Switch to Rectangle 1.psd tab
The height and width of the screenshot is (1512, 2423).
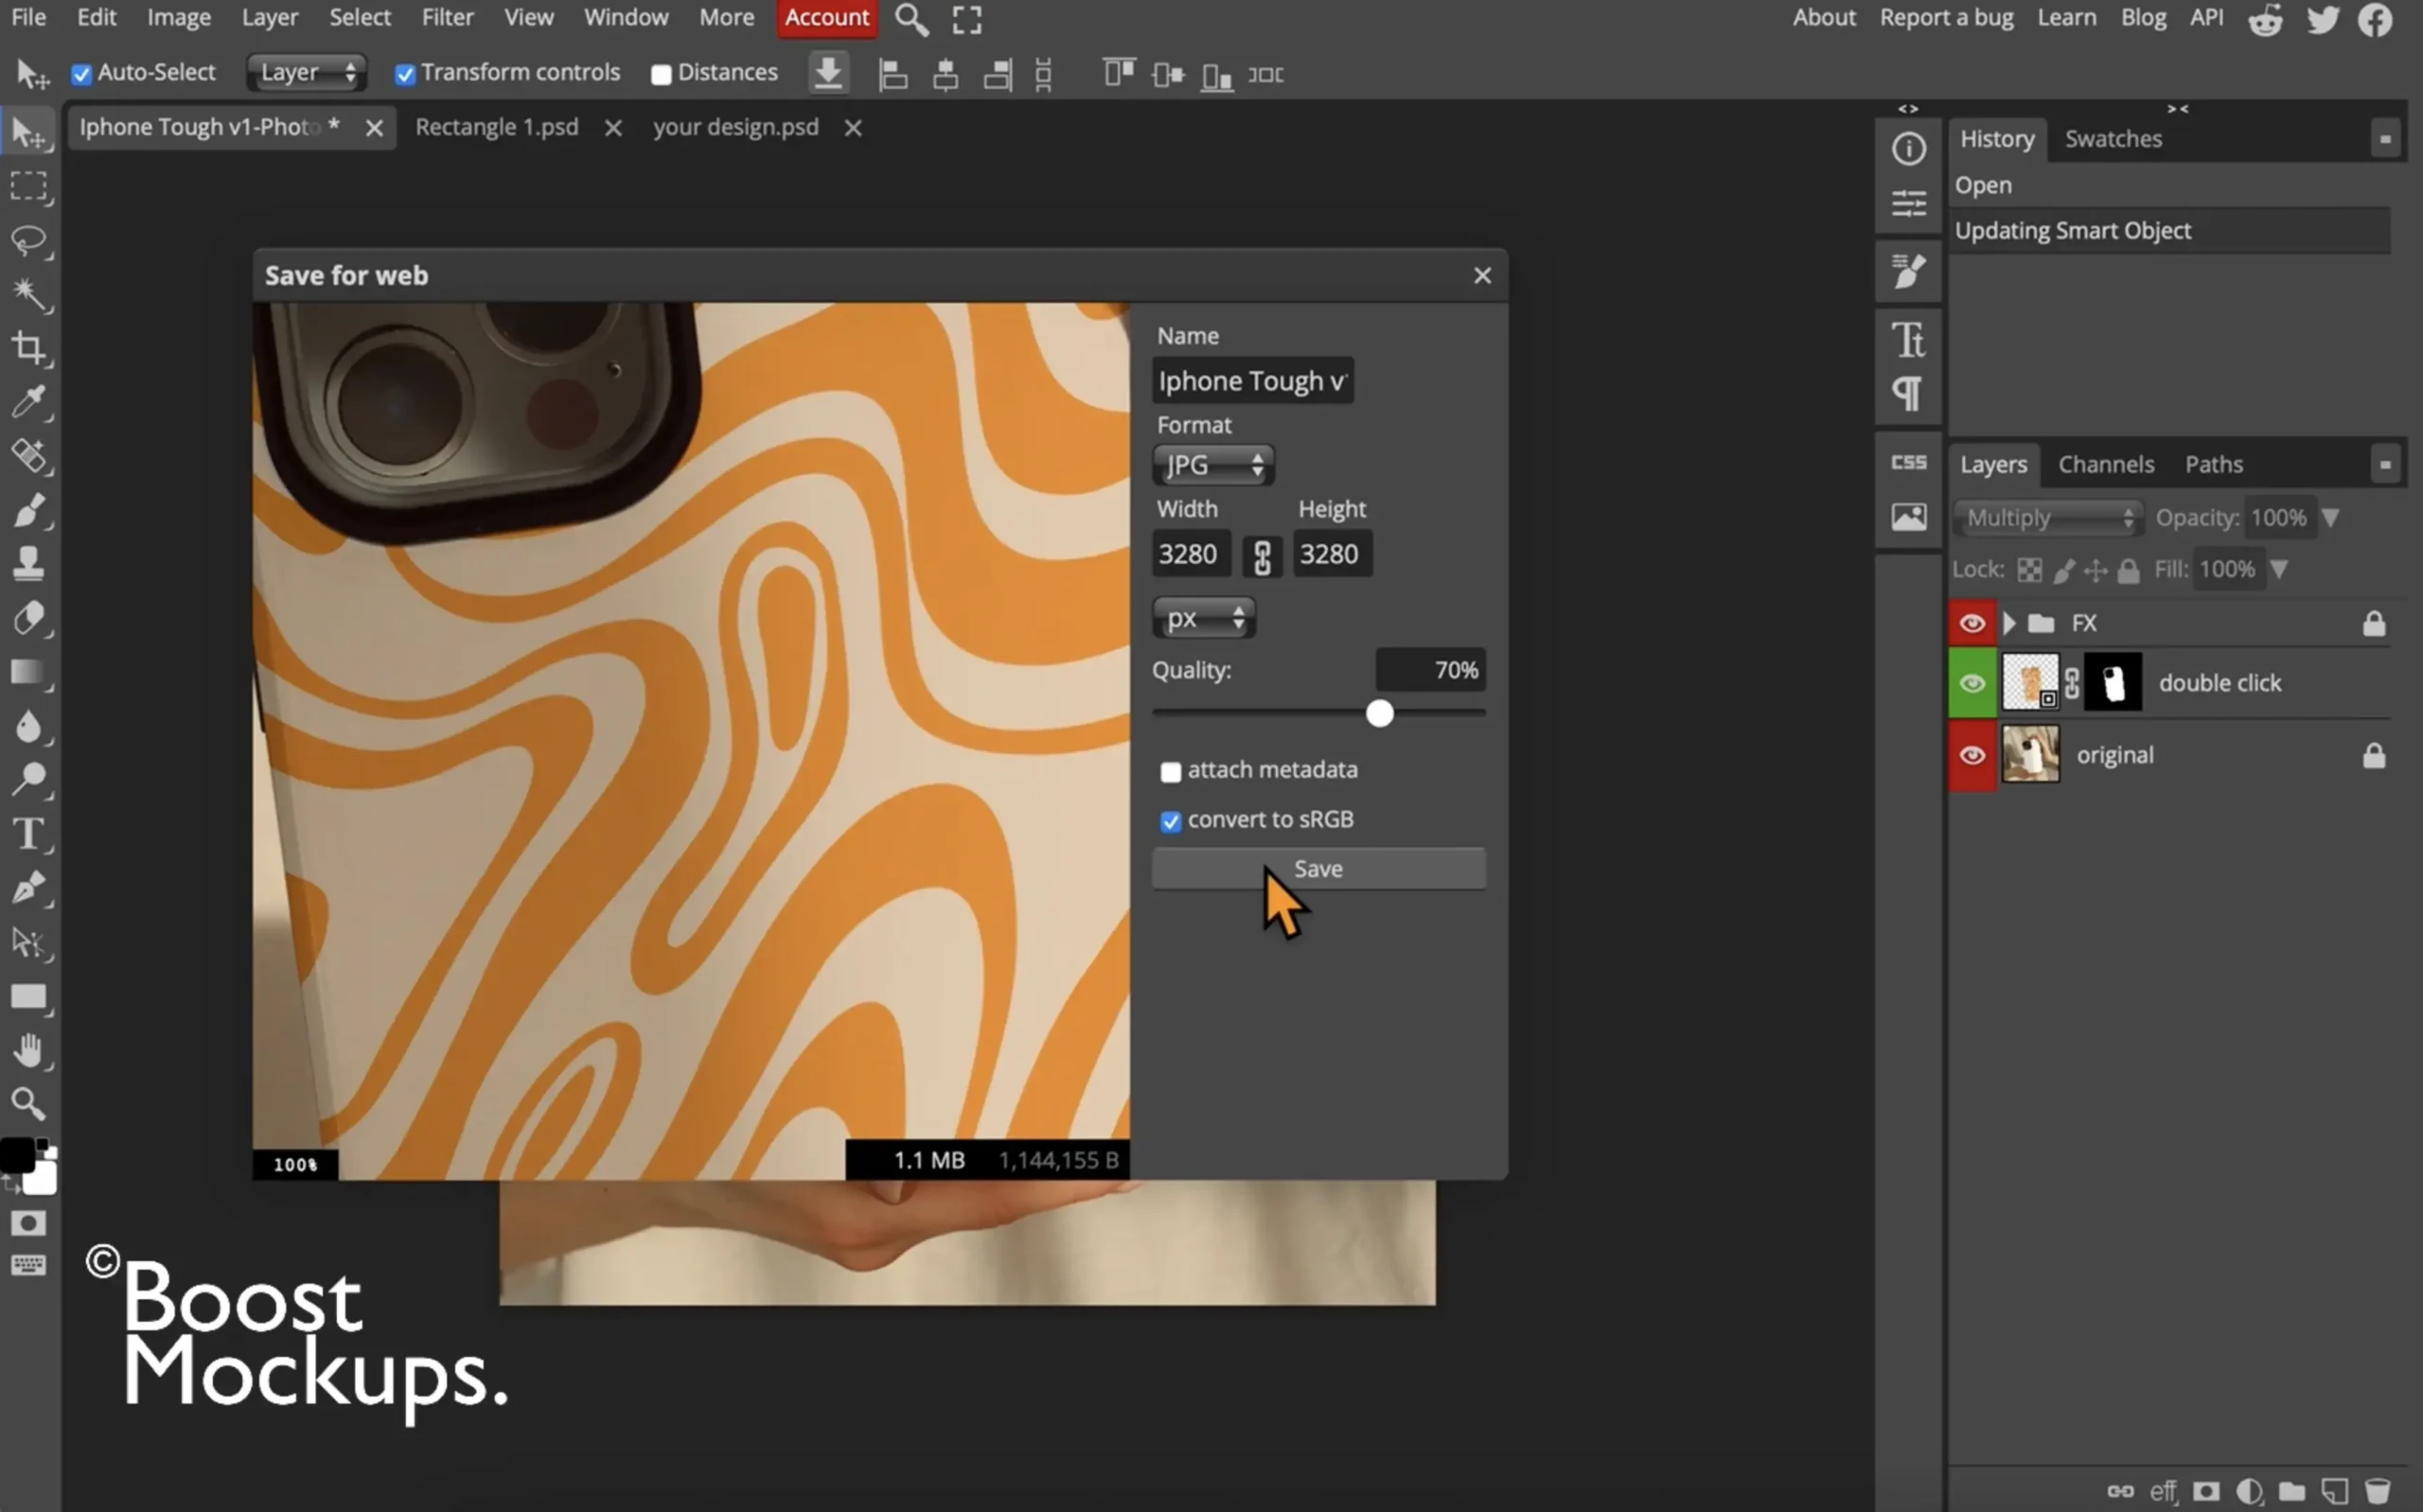click(x=496, y=127)
